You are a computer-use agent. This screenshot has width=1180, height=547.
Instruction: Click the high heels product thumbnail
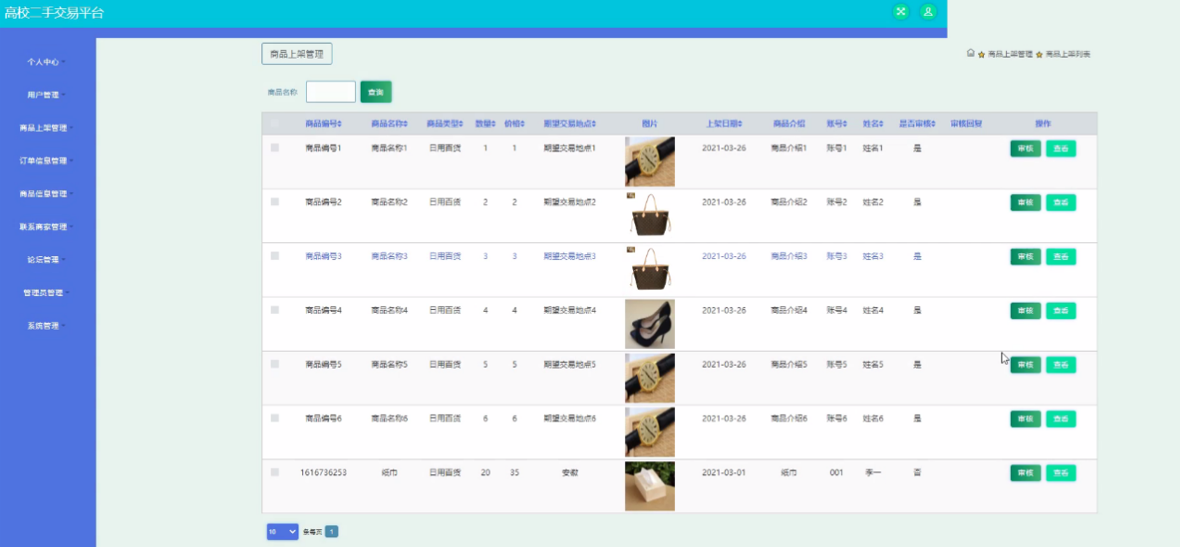649,324
